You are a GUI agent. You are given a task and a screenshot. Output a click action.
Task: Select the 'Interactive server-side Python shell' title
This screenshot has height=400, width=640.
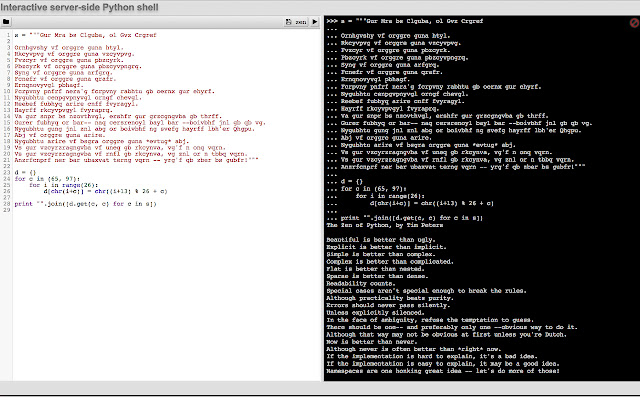(x=80, y=7)
